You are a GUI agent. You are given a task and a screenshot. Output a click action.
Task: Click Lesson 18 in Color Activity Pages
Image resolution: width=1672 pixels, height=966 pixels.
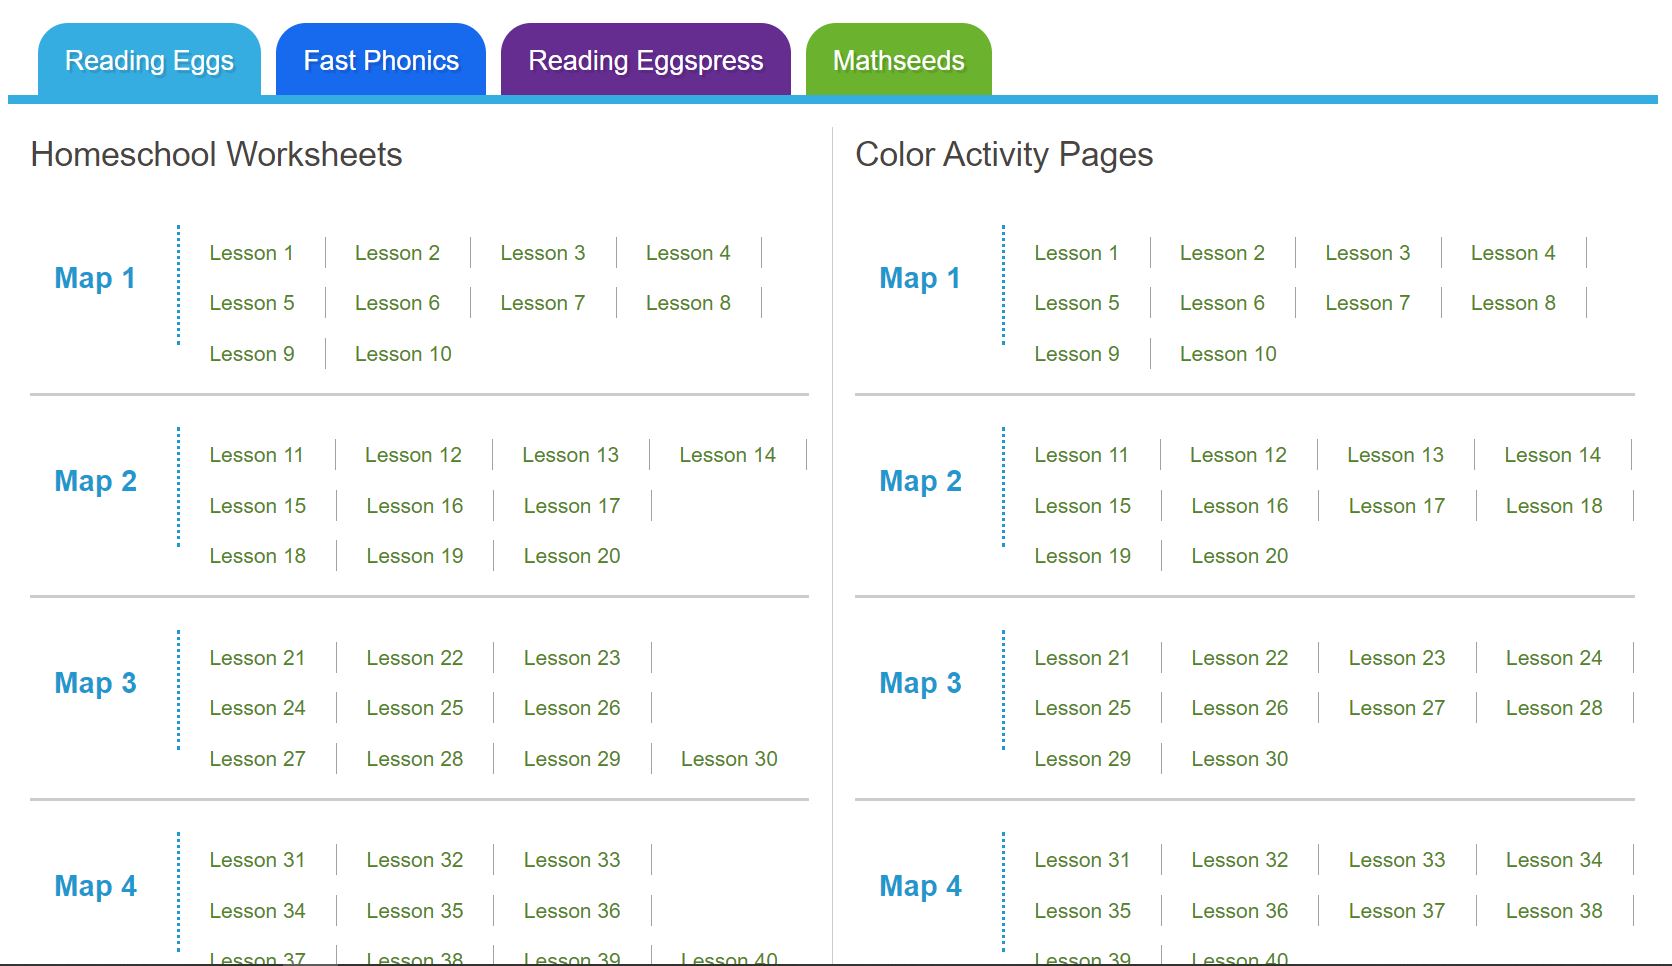[x=1553, y=506]
